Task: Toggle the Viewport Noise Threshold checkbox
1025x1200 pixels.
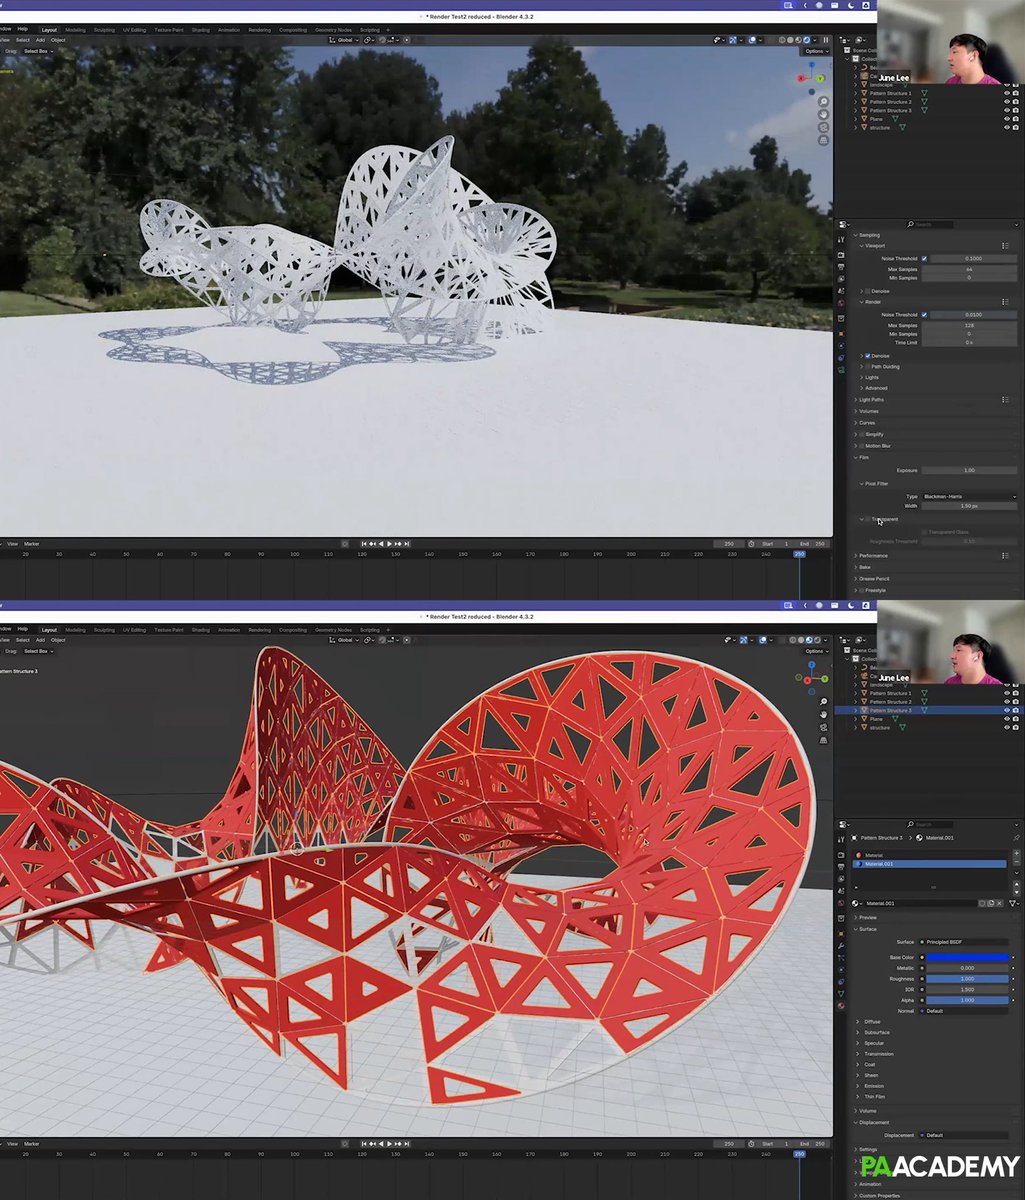Action: (x=924, y=259)
